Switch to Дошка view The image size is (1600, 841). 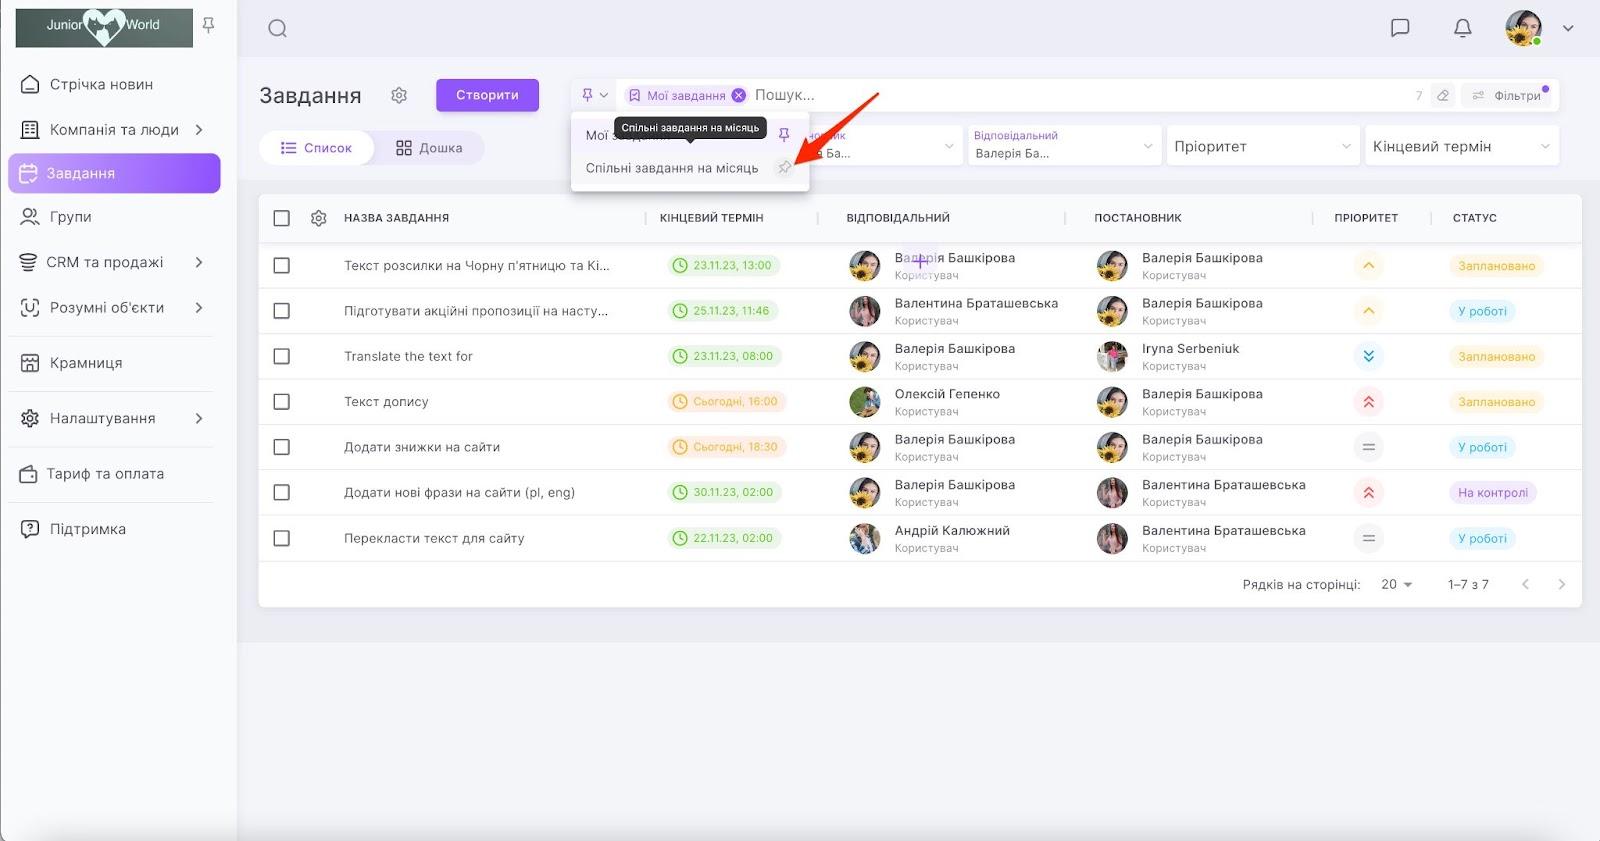[429, 148]
